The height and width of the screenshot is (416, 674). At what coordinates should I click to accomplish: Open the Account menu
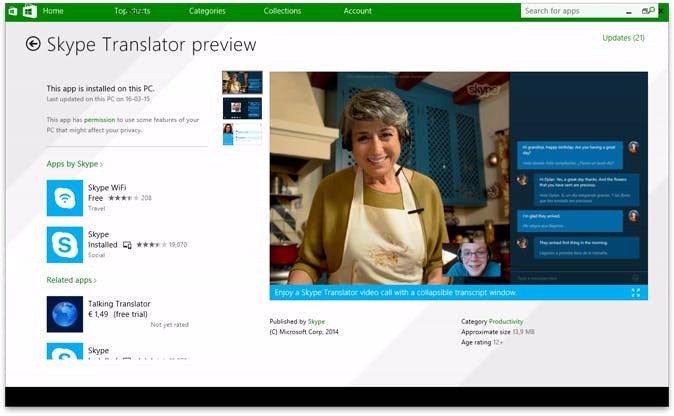tap(358, 11)
